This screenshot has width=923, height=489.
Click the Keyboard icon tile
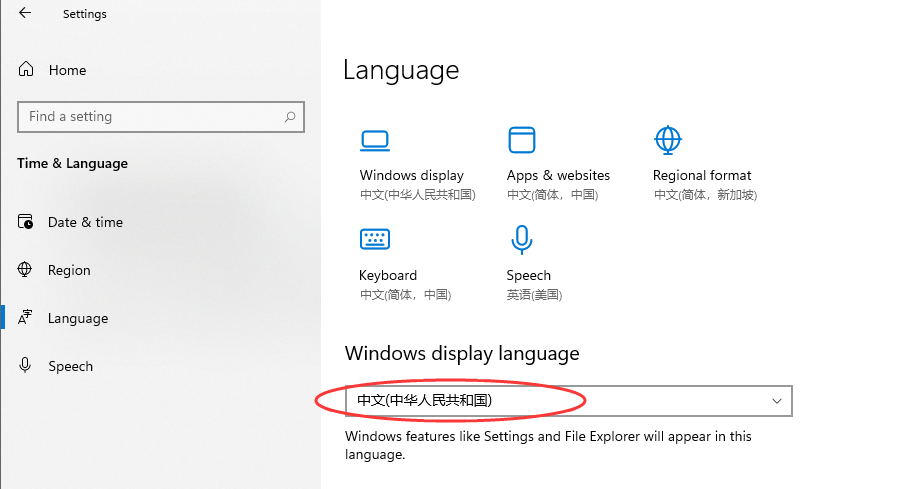pyautogui.click(x=374, y=239)
